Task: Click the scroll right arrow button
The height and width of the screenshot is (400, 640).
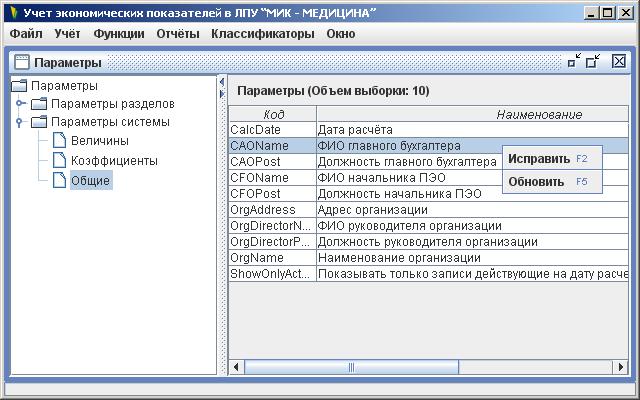Action: pyautogui.click(x=620, y=367)
